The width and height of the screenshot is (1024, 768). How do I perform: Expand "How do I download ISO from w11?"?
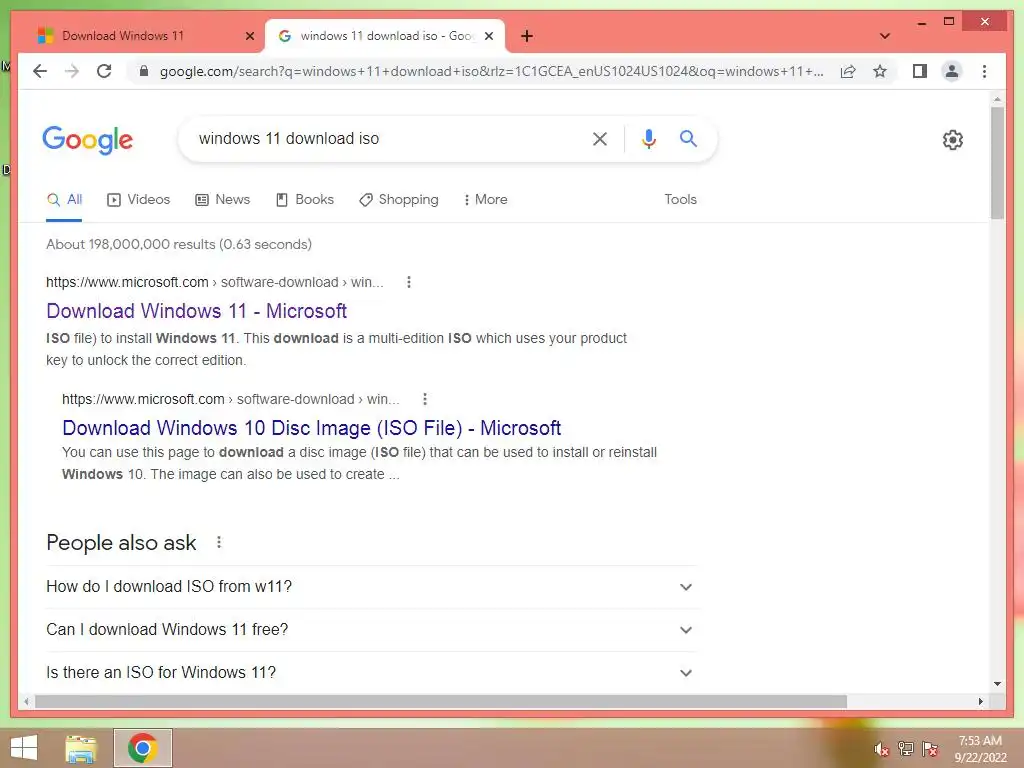pos(371,586)
